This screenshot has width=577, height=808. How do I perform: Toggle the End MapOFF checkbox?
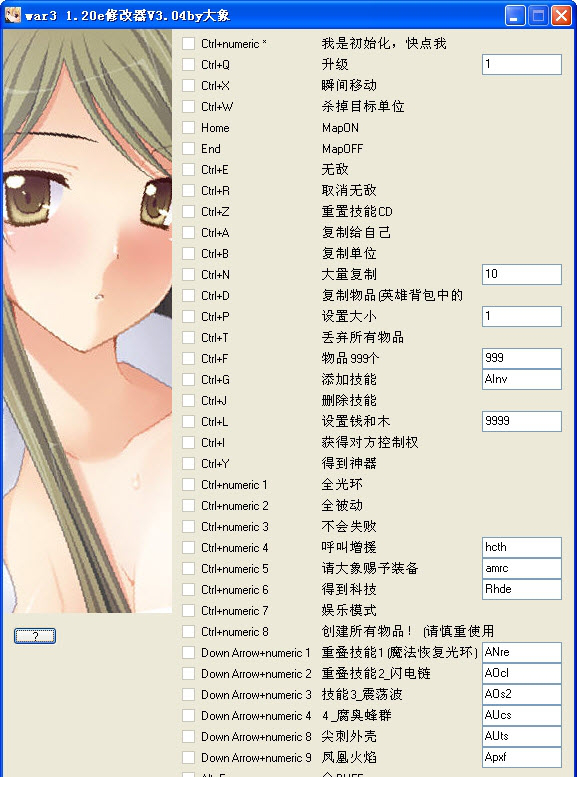click(189, 148)
